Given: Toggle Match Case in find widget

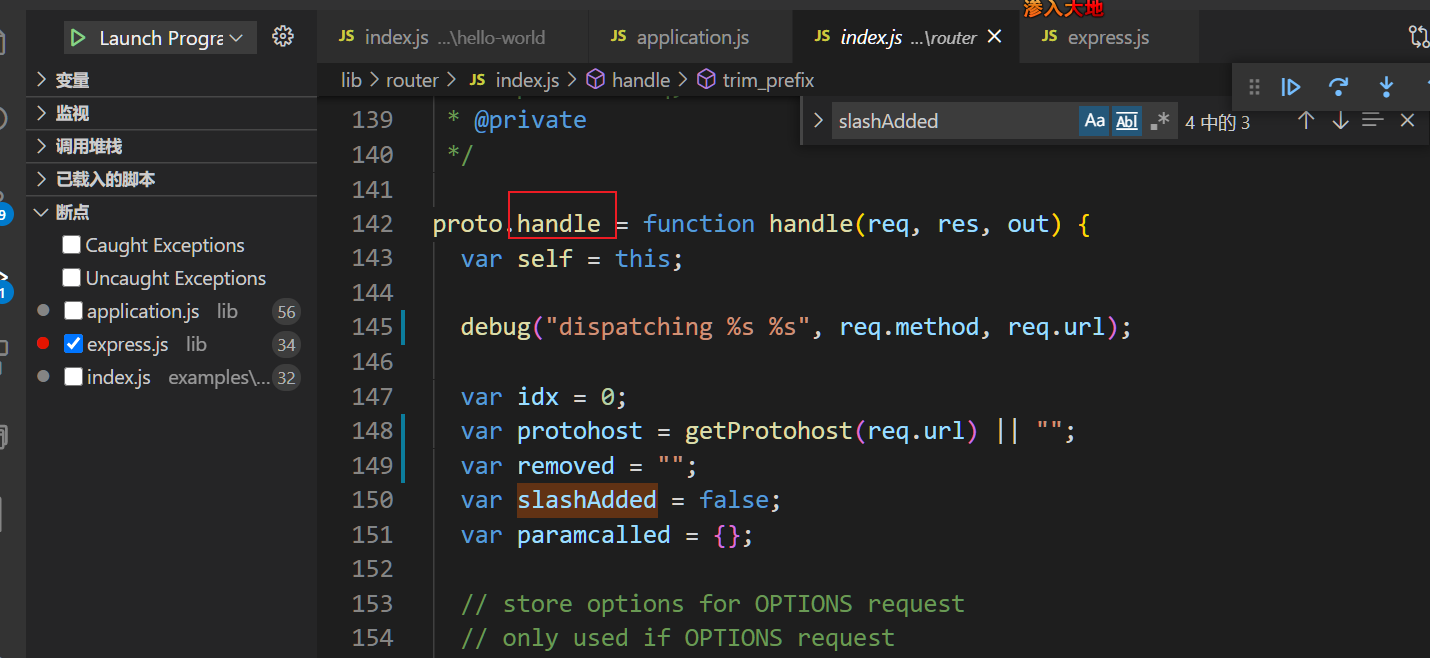Looking at the screenshot, I should coord(1094,121).
